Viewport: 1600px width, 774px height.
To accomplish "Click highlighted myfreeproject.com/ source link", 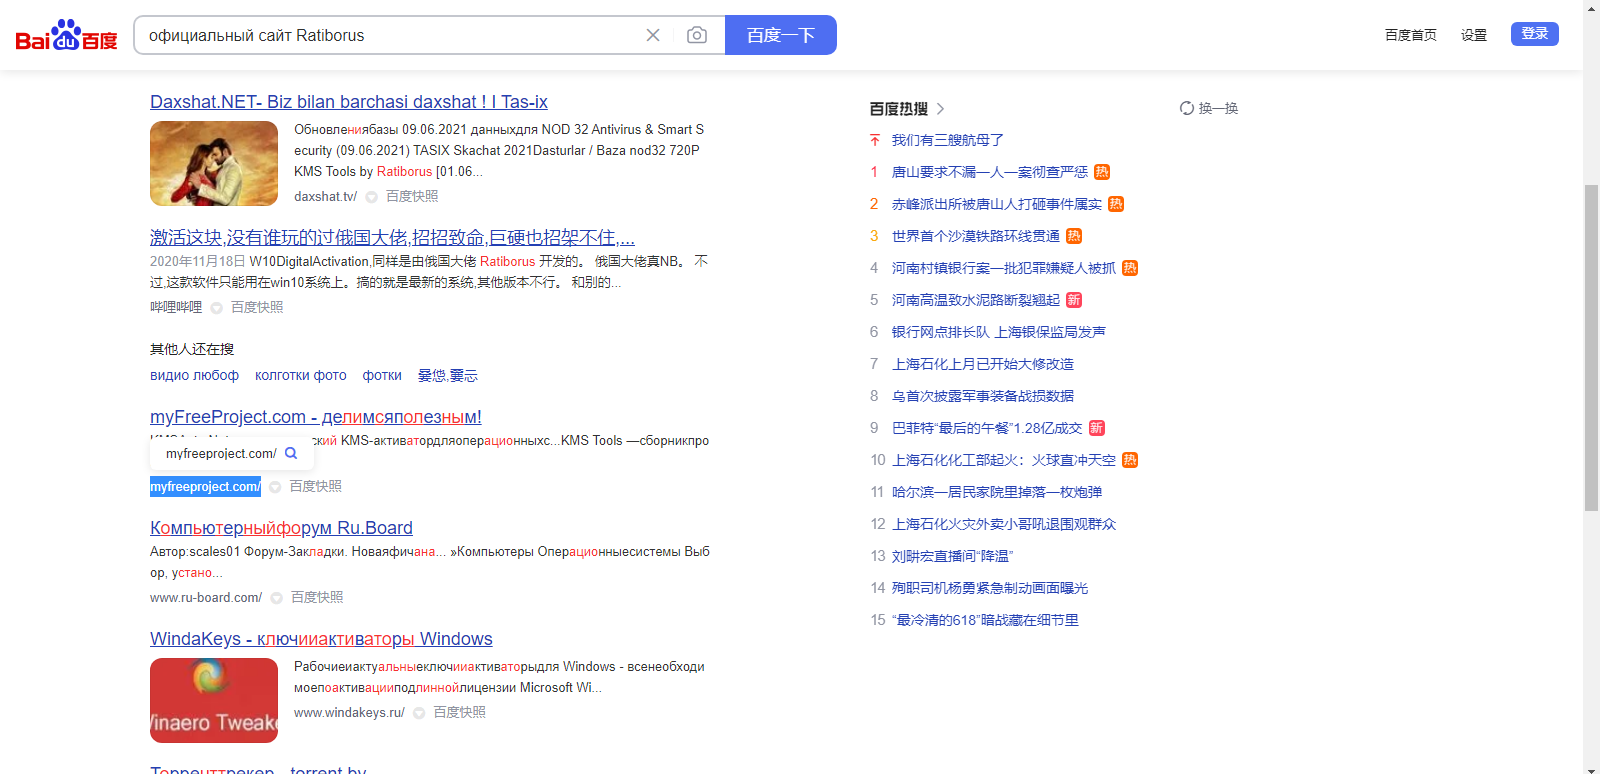I will [205, 487].
